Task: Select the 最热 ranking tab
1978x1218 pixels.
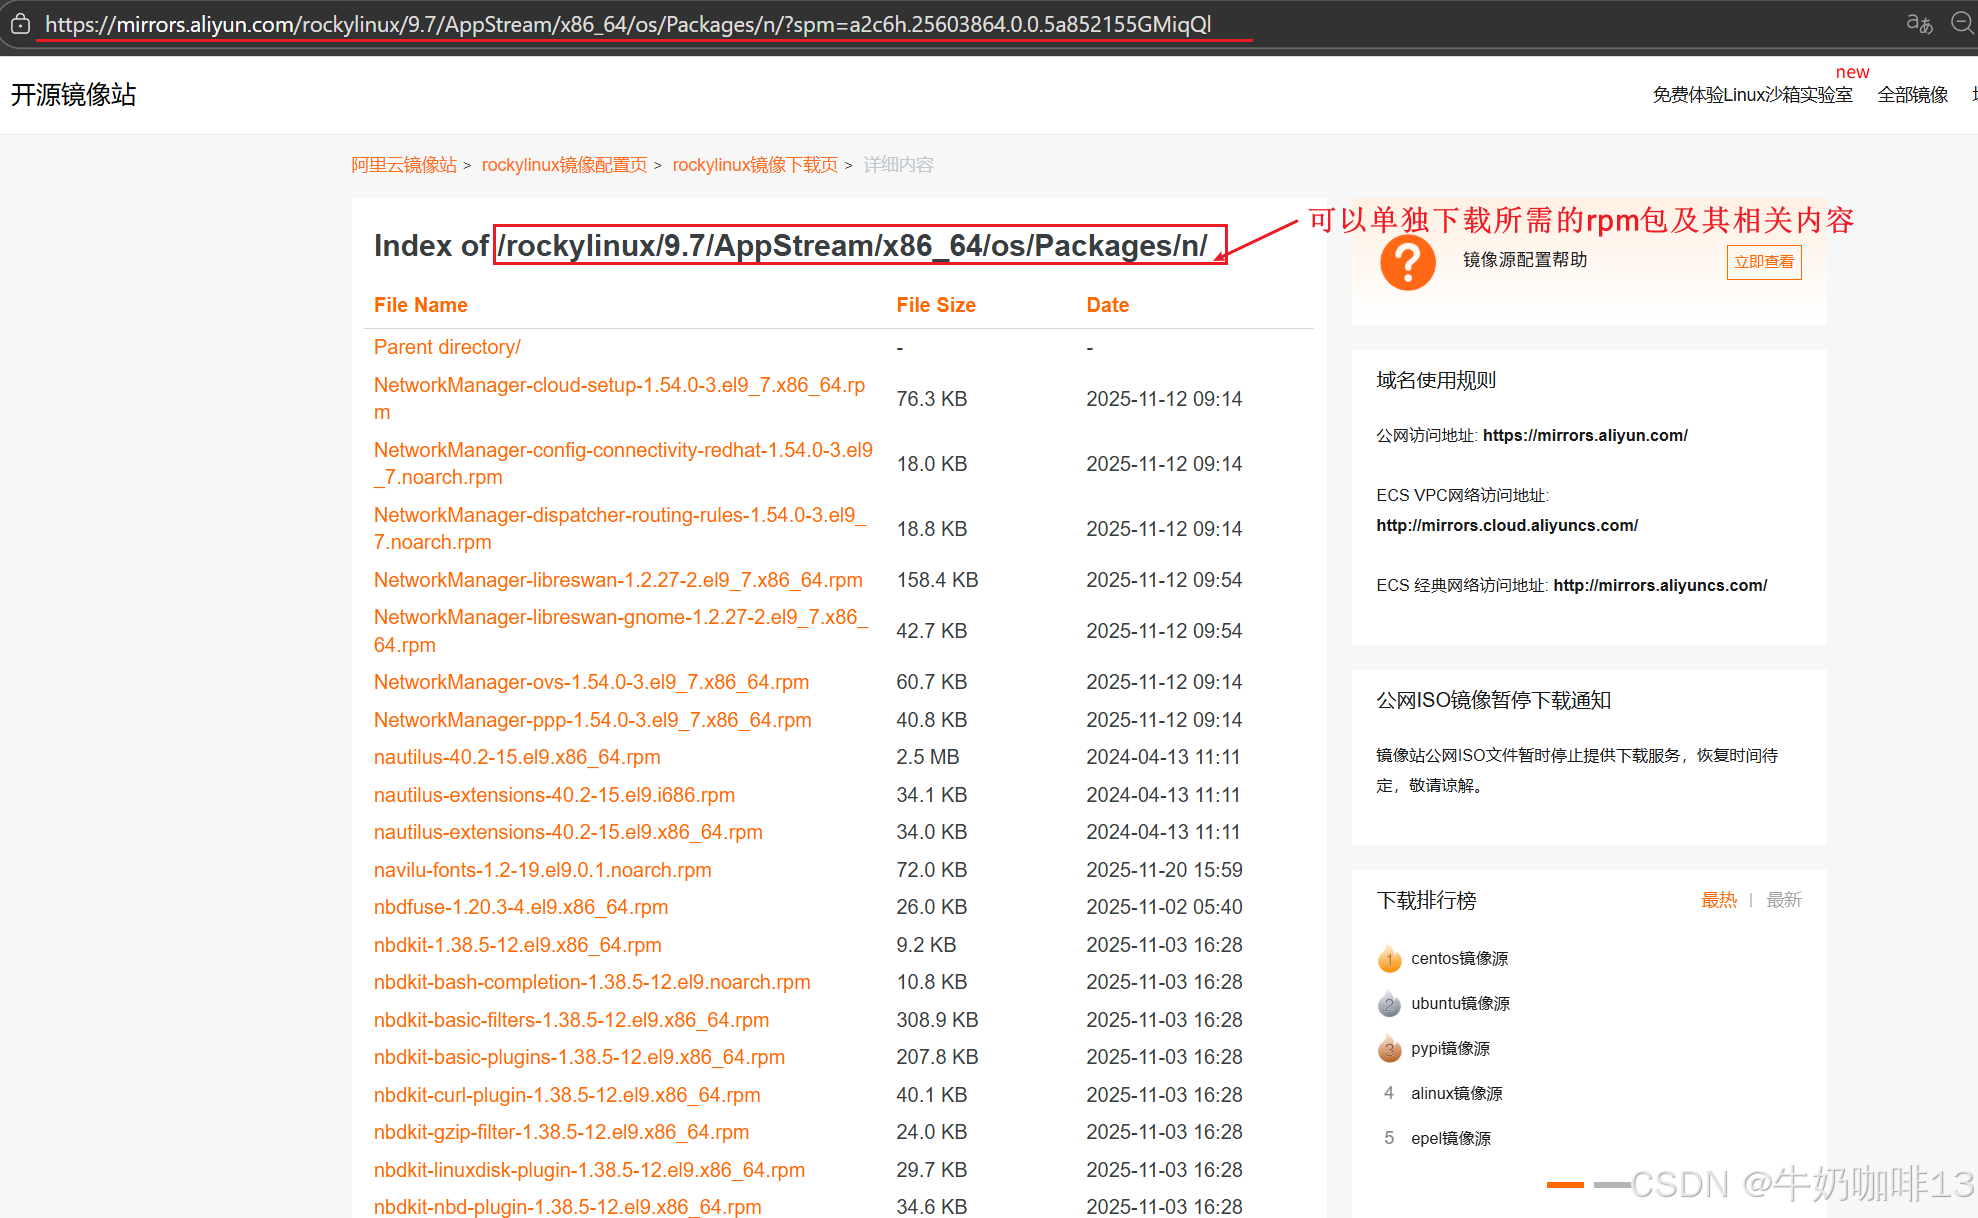Action: 1718,900
